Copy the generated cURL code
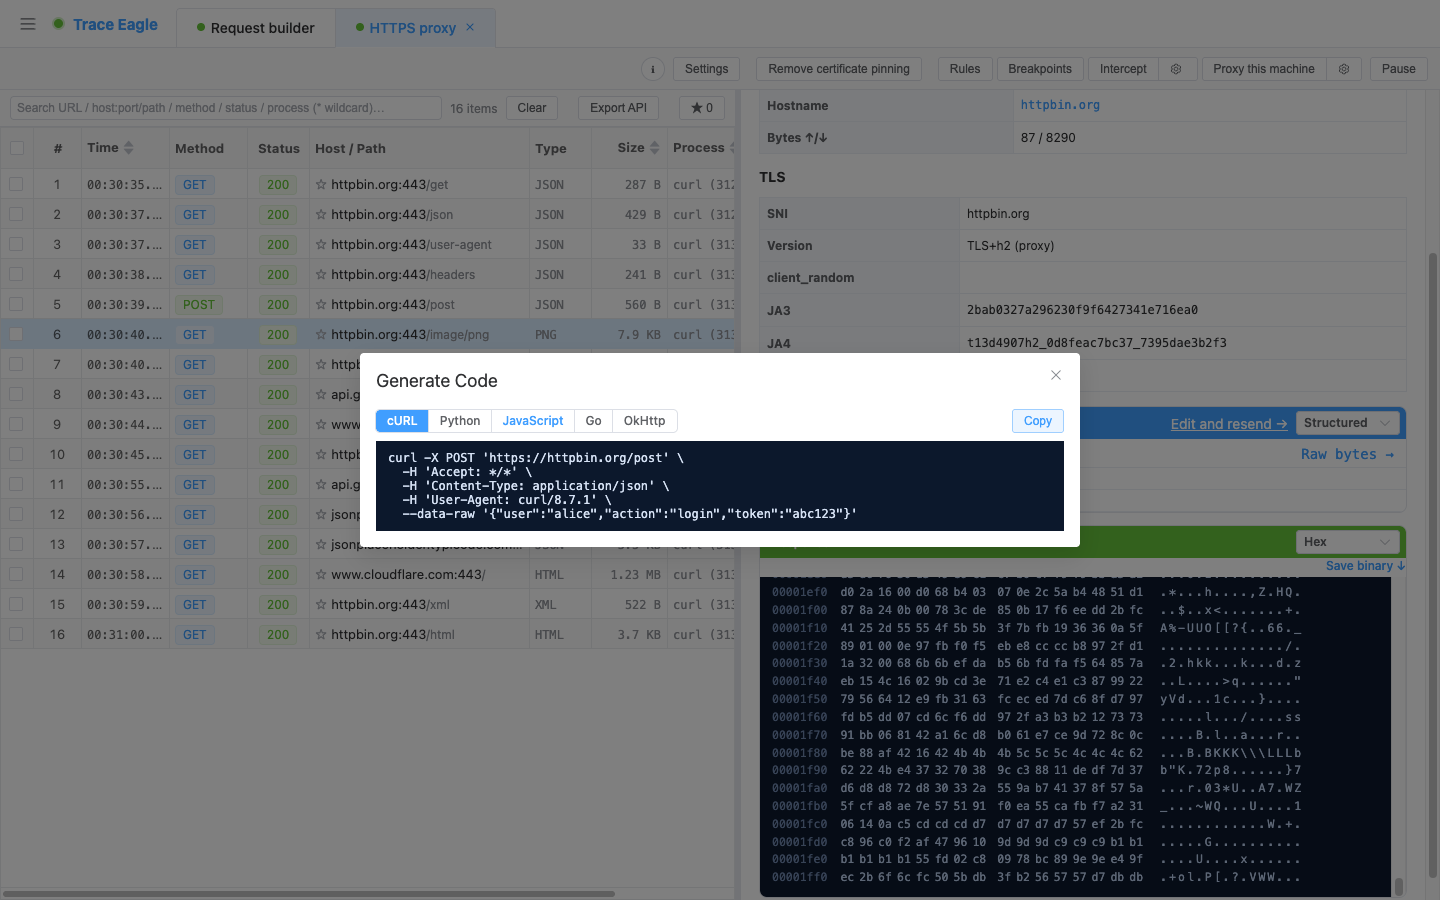The width and height of the screenshot is (1440, 900). (x=1037, y=421)
